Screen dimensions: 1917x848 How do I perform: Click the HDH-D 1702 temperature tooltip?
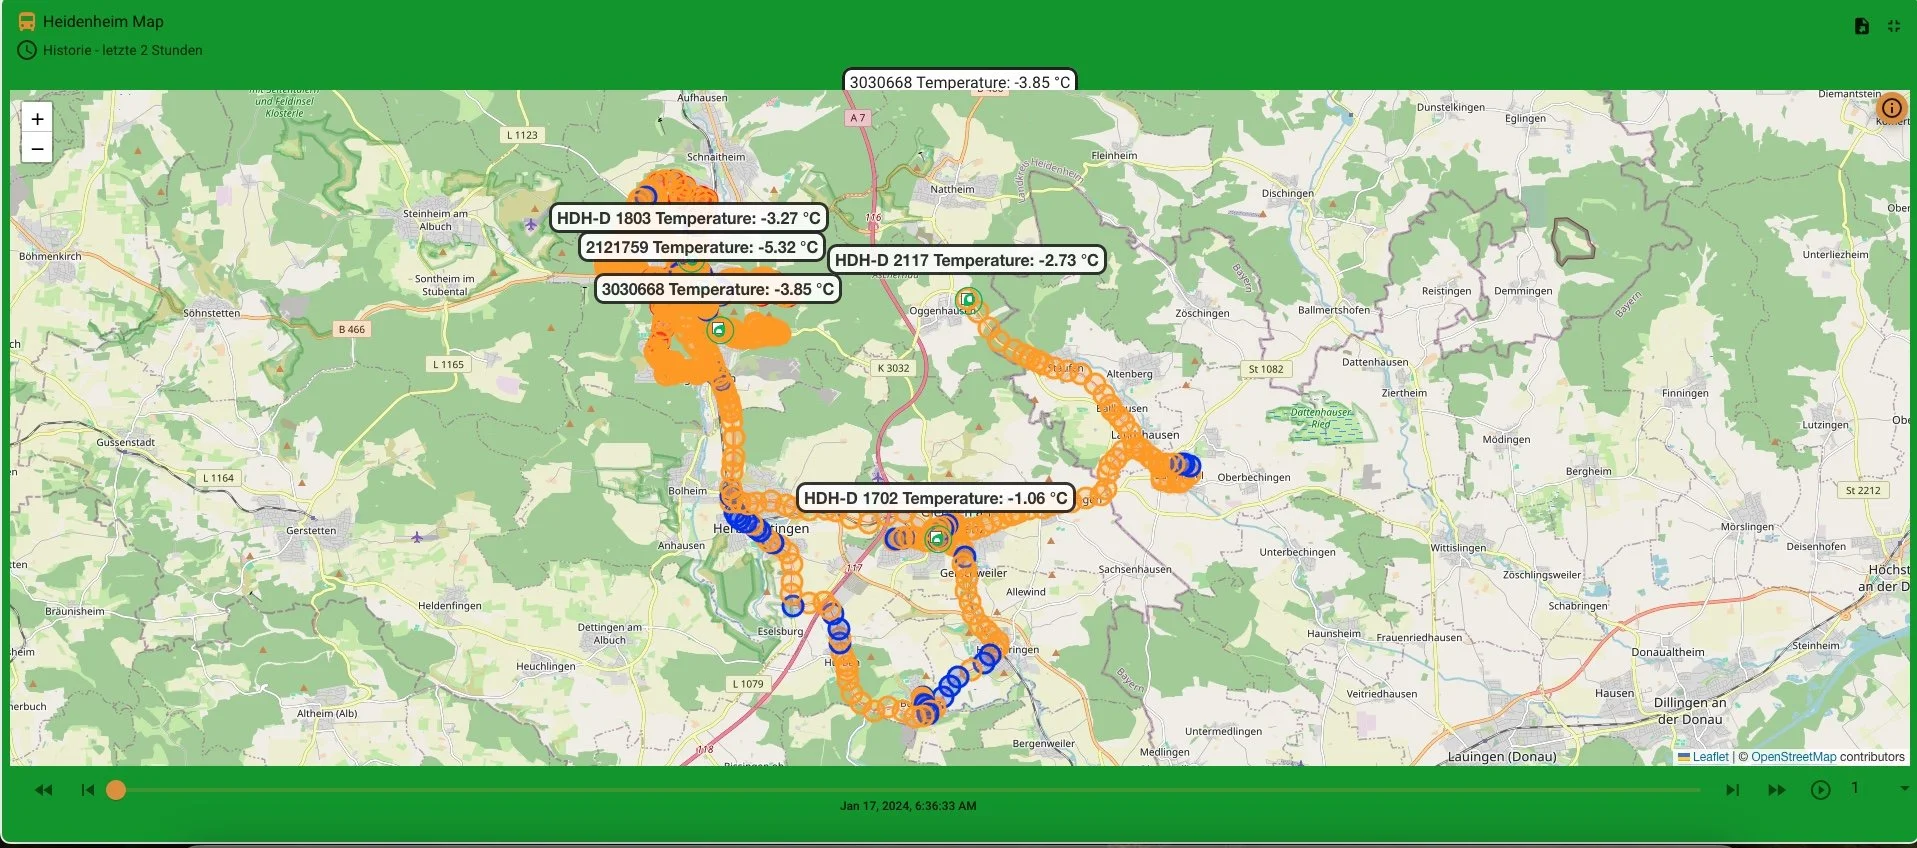tap(936, 498)
